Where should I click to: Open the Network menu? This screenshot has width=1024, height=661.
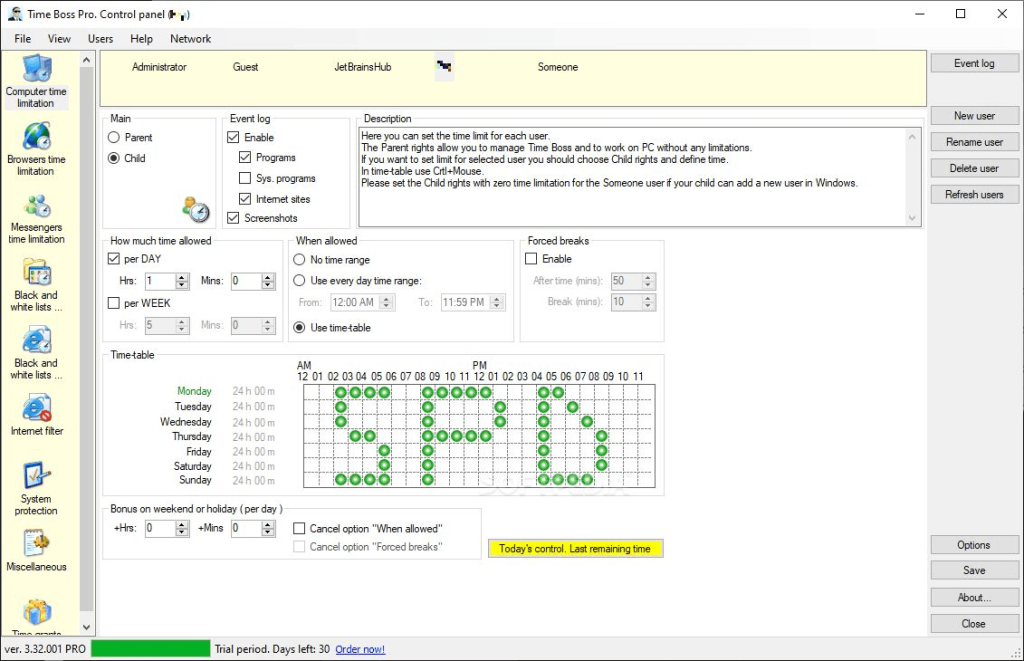(x=191, y=39)
